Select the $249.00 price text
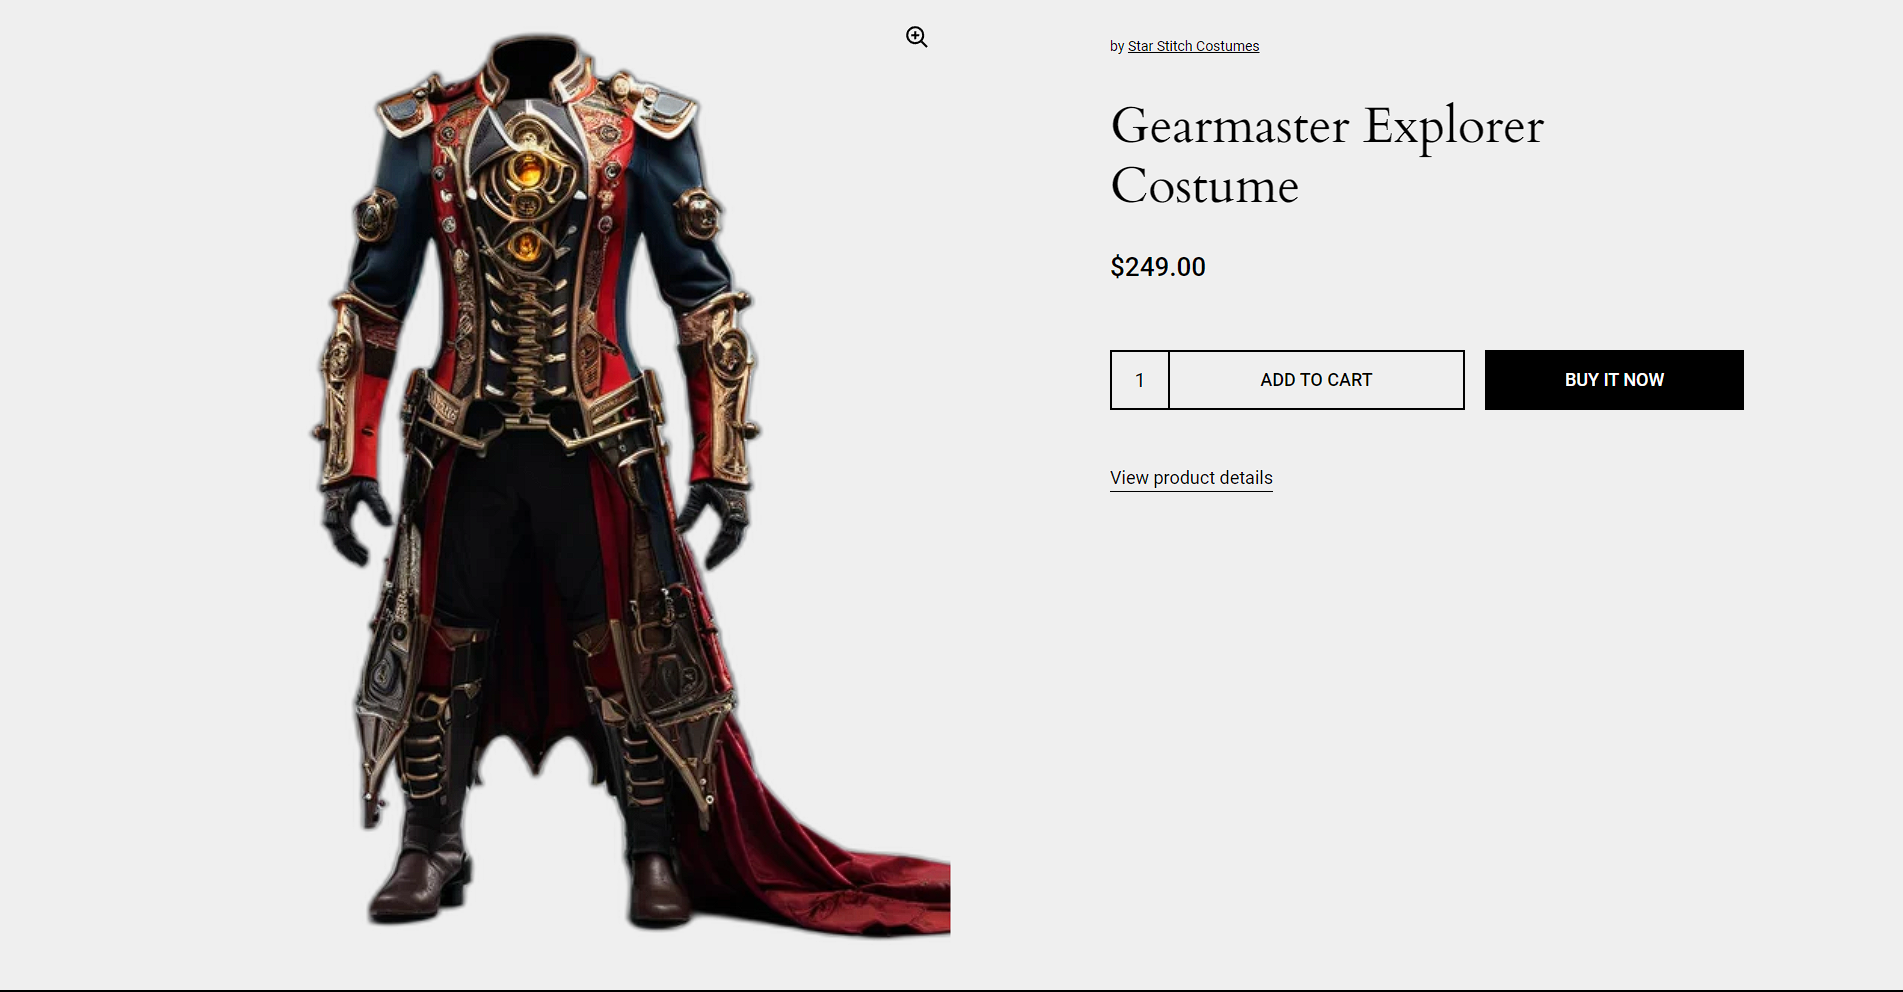Image resolution: width=1903 pixels, height=992 pixels. click(1158, 267)
